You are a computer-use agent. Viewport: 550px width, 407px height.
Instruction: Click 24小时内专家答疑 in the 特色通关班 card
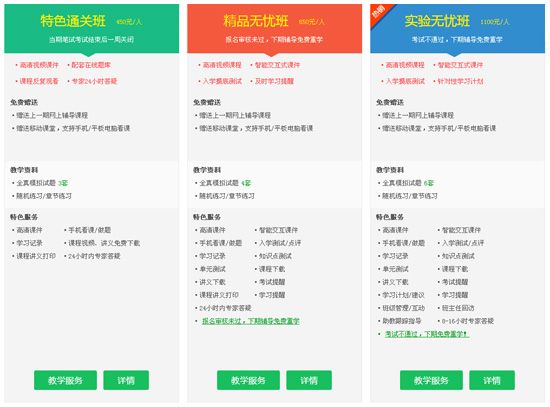click(94, 256)
